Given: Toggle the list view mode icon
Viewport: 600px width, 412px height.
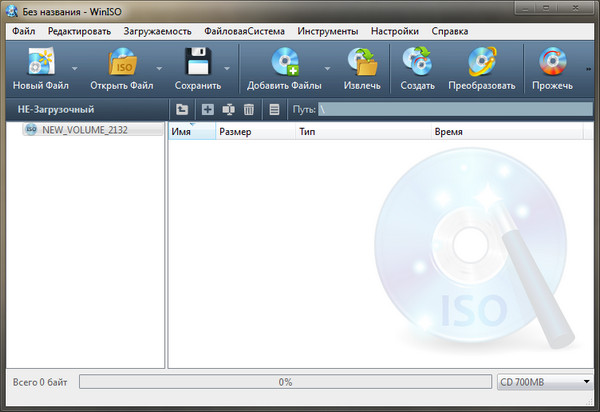Looking at the screenshot, I should coord(274,109).
